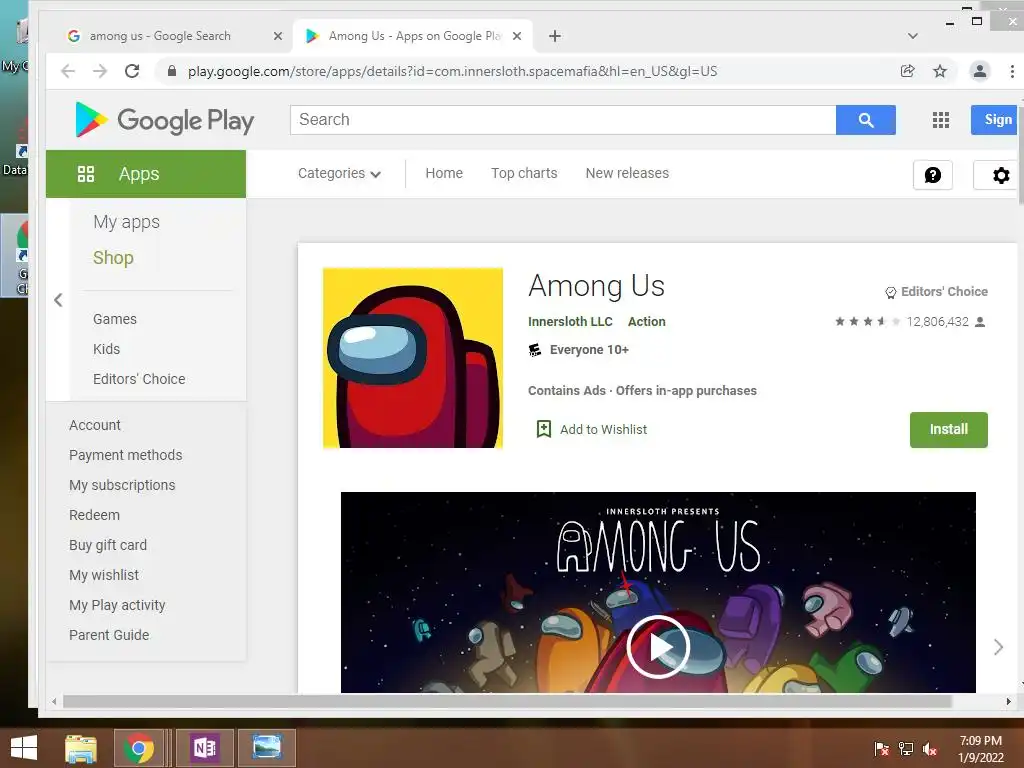1024x768 pixels.
Task: Play the Among Us trailer video
Action: coord(658,647)
